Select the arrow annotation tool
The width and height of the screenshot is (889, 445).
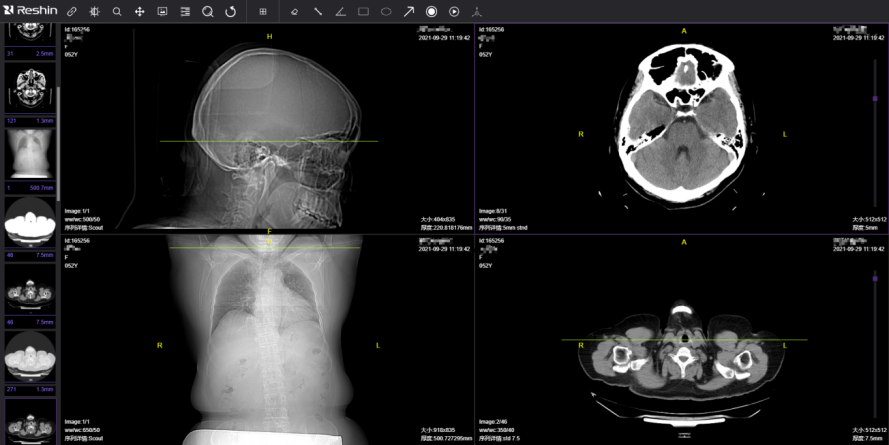pos(409,12)
